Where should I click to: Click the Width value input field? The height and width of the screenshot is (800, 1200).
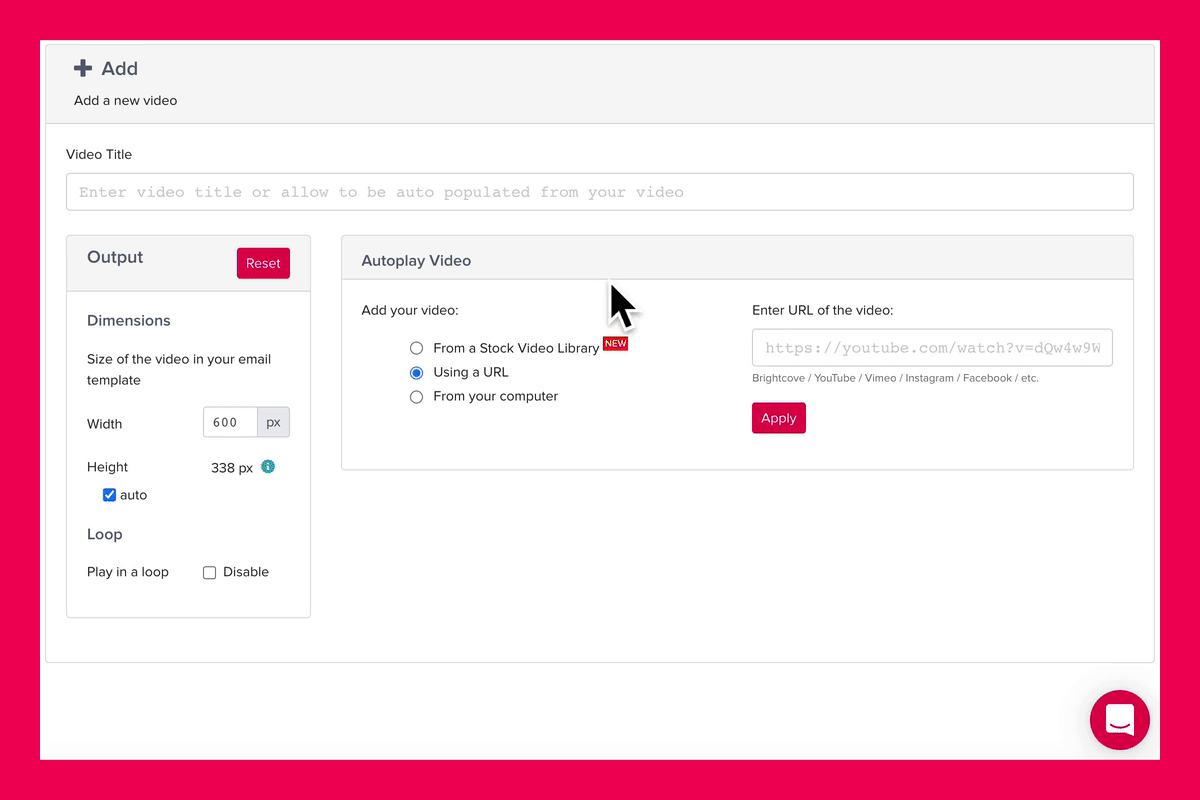(x=230, y=422)
